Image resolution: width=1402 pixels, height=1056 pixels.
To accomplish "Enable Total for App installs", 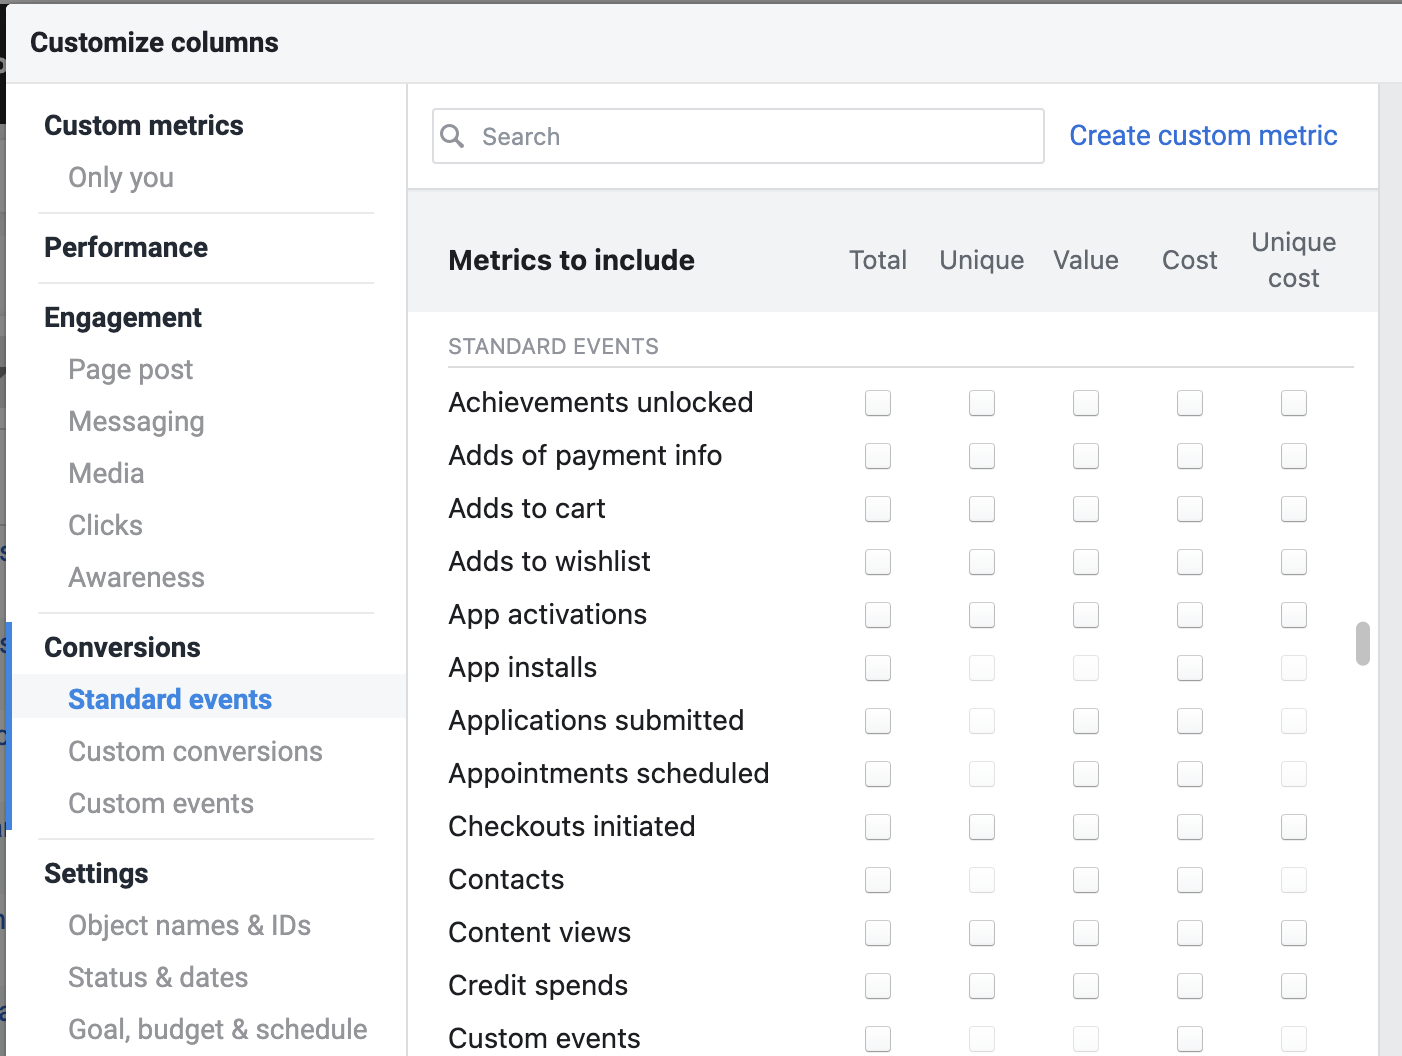I will 878,668.
